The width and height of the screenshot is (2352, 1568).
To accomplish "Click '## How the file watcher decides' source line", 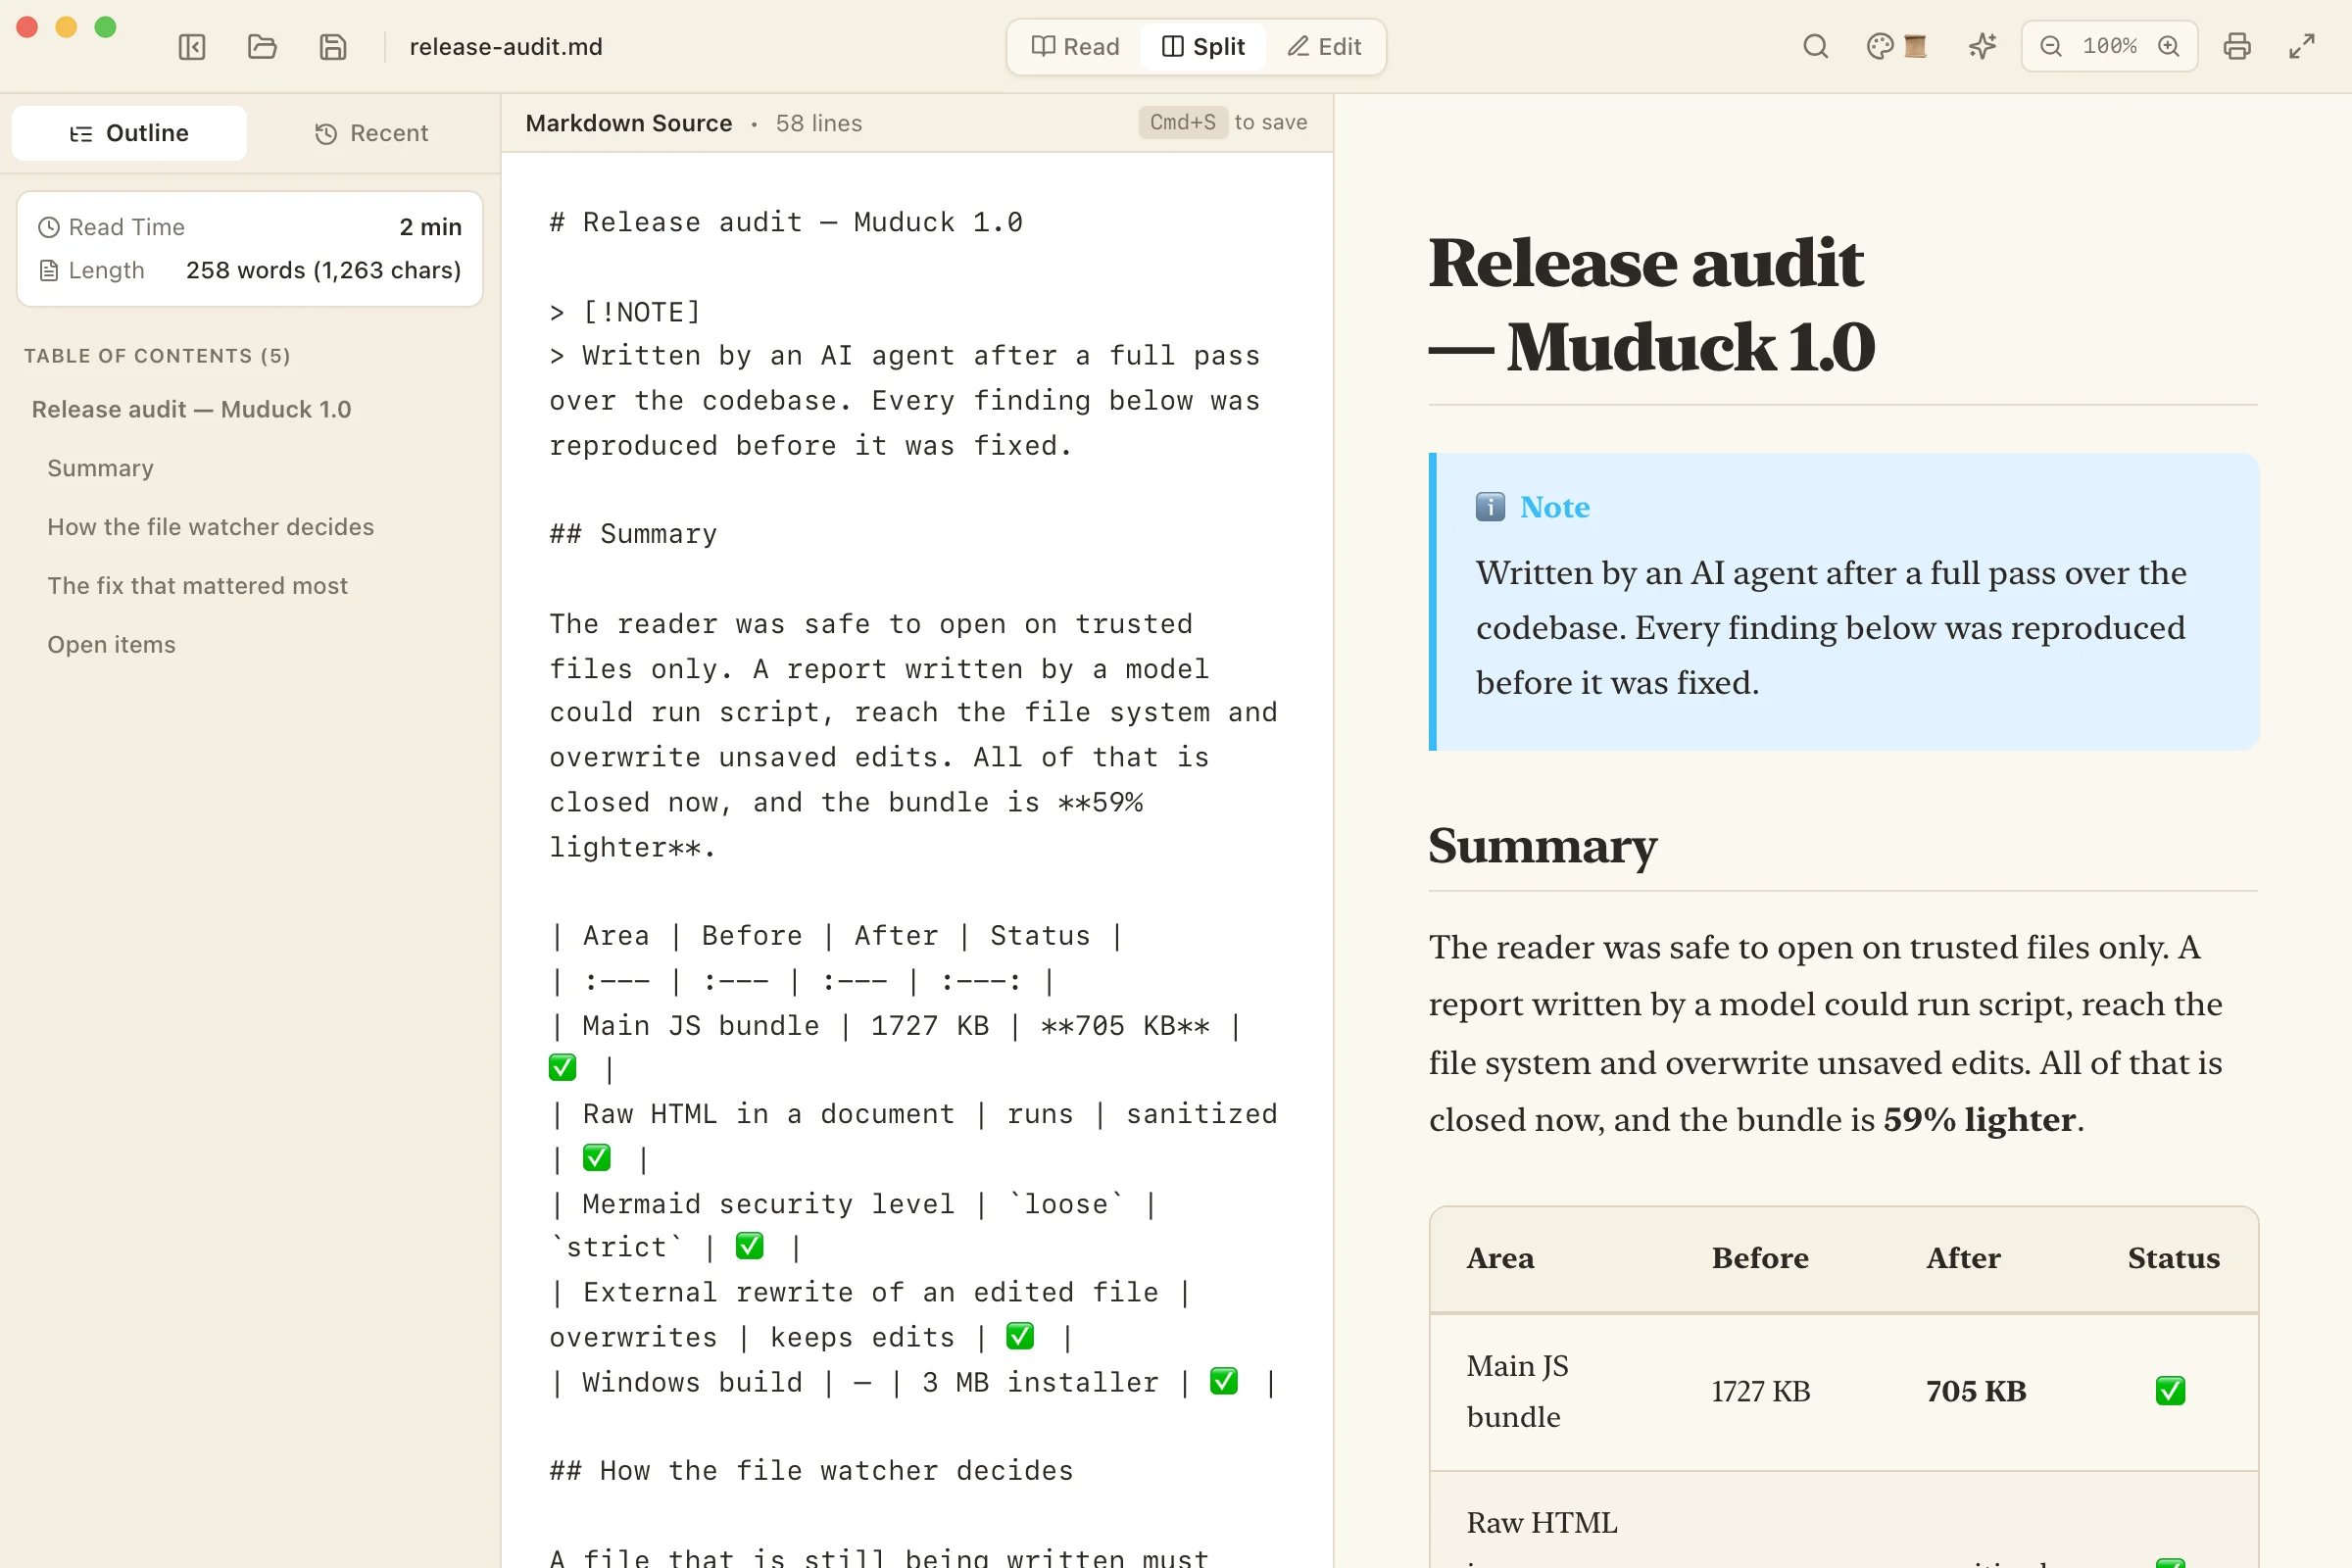I will pos(811,1470).
